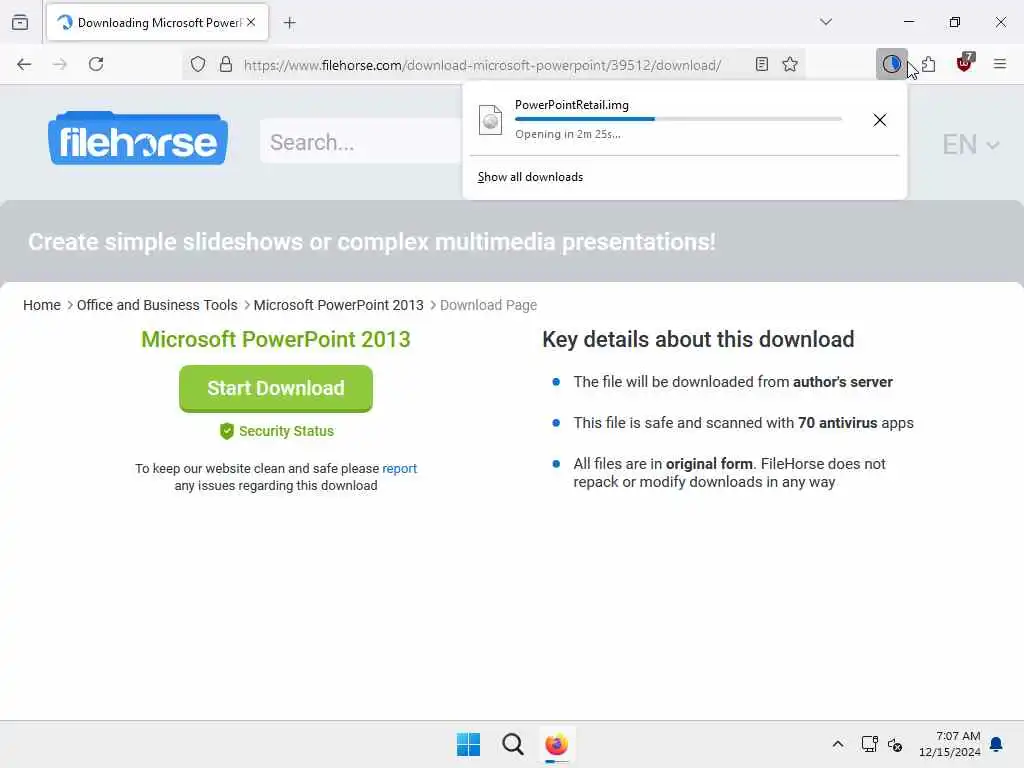Click the muted volume tray icon

tap(895, 744)
